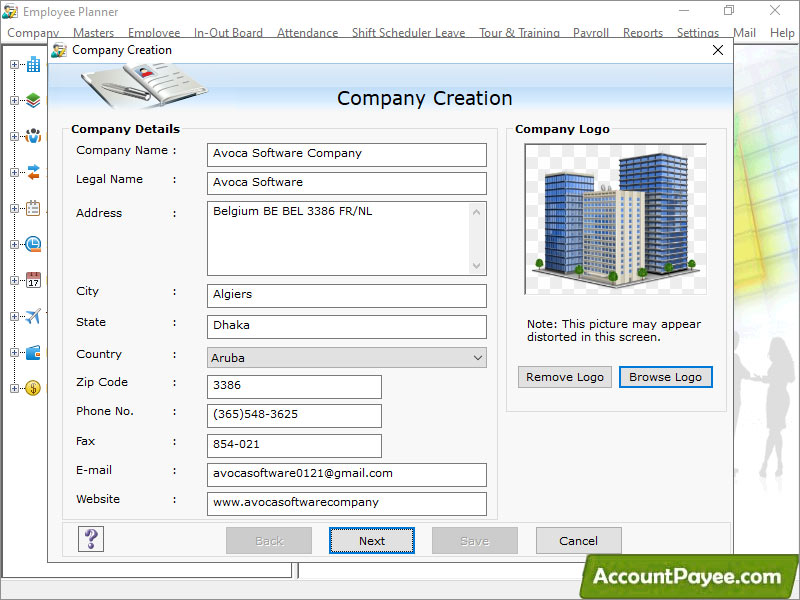The image size is (800, 600).
Task: Click the City field containing Algiers
Action: point(346,295)
